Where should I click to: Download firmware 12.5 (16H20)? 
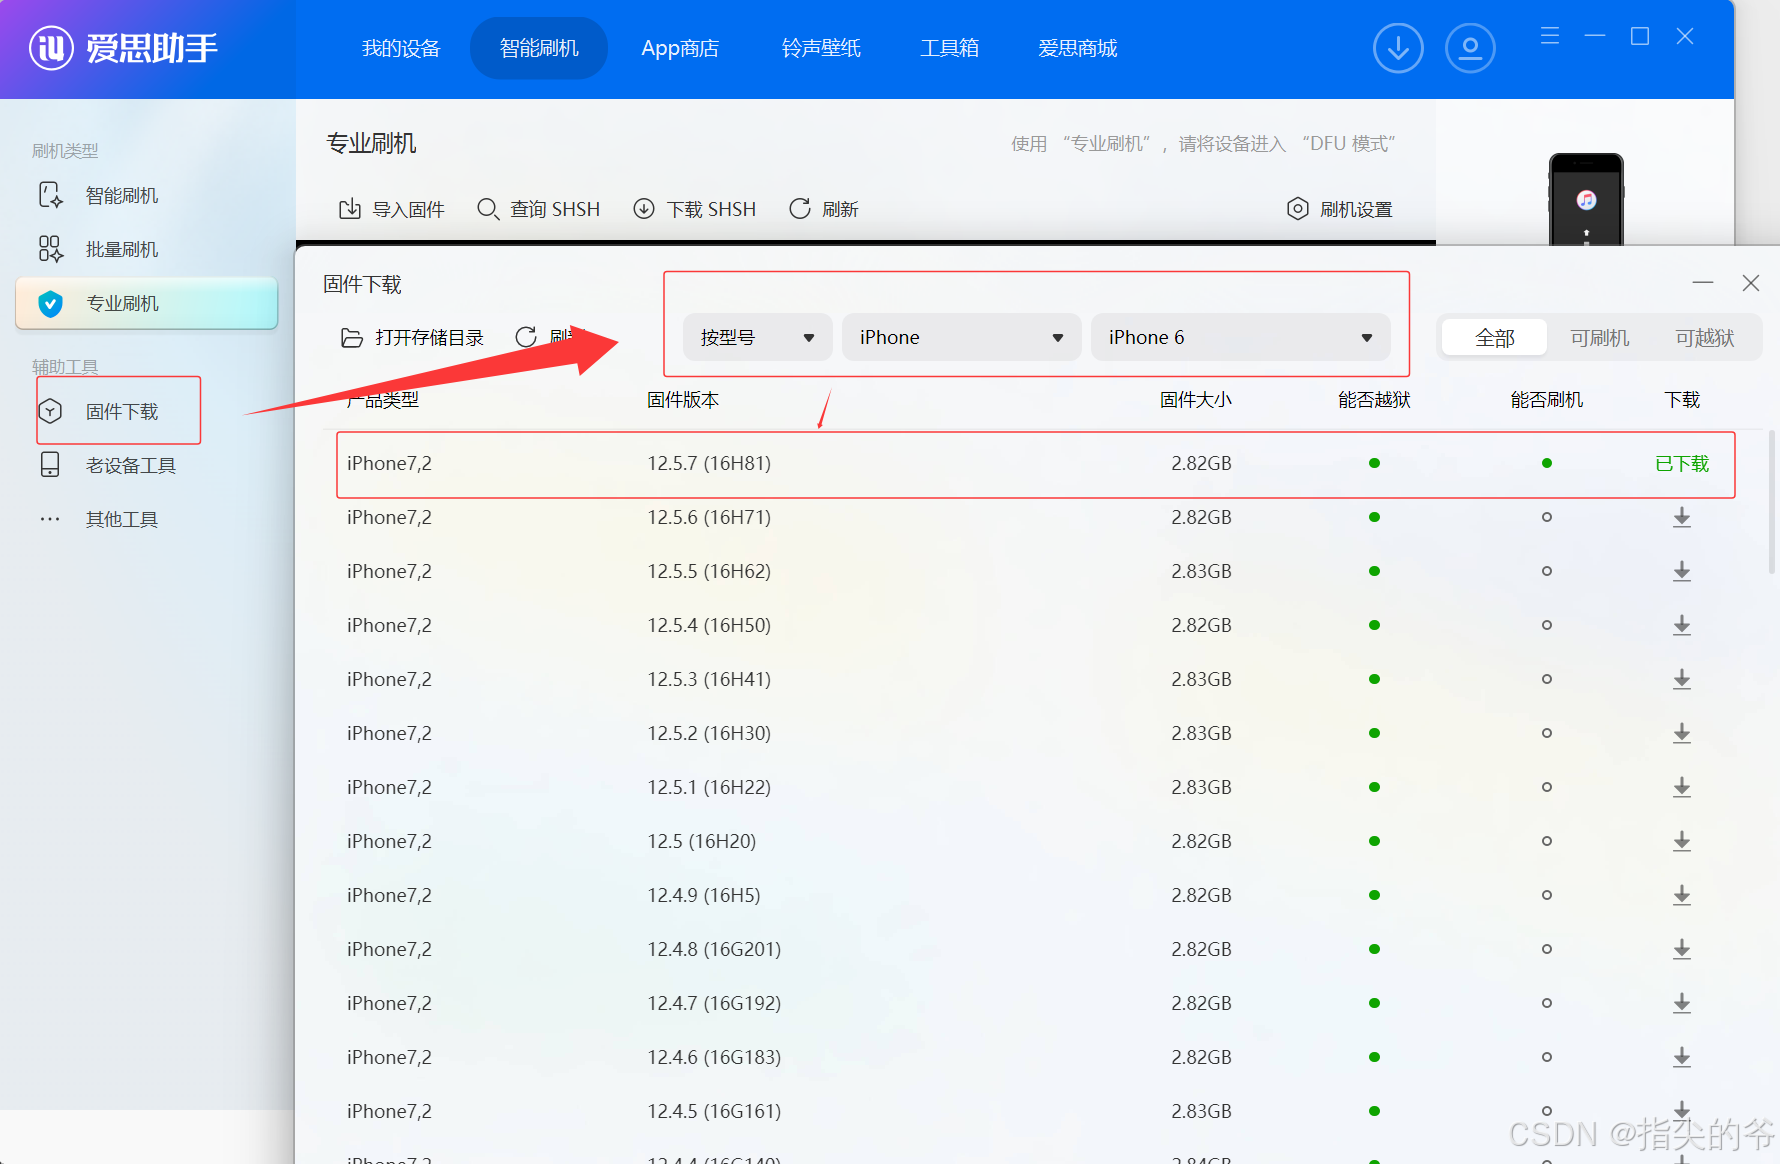coord(1682,841)
